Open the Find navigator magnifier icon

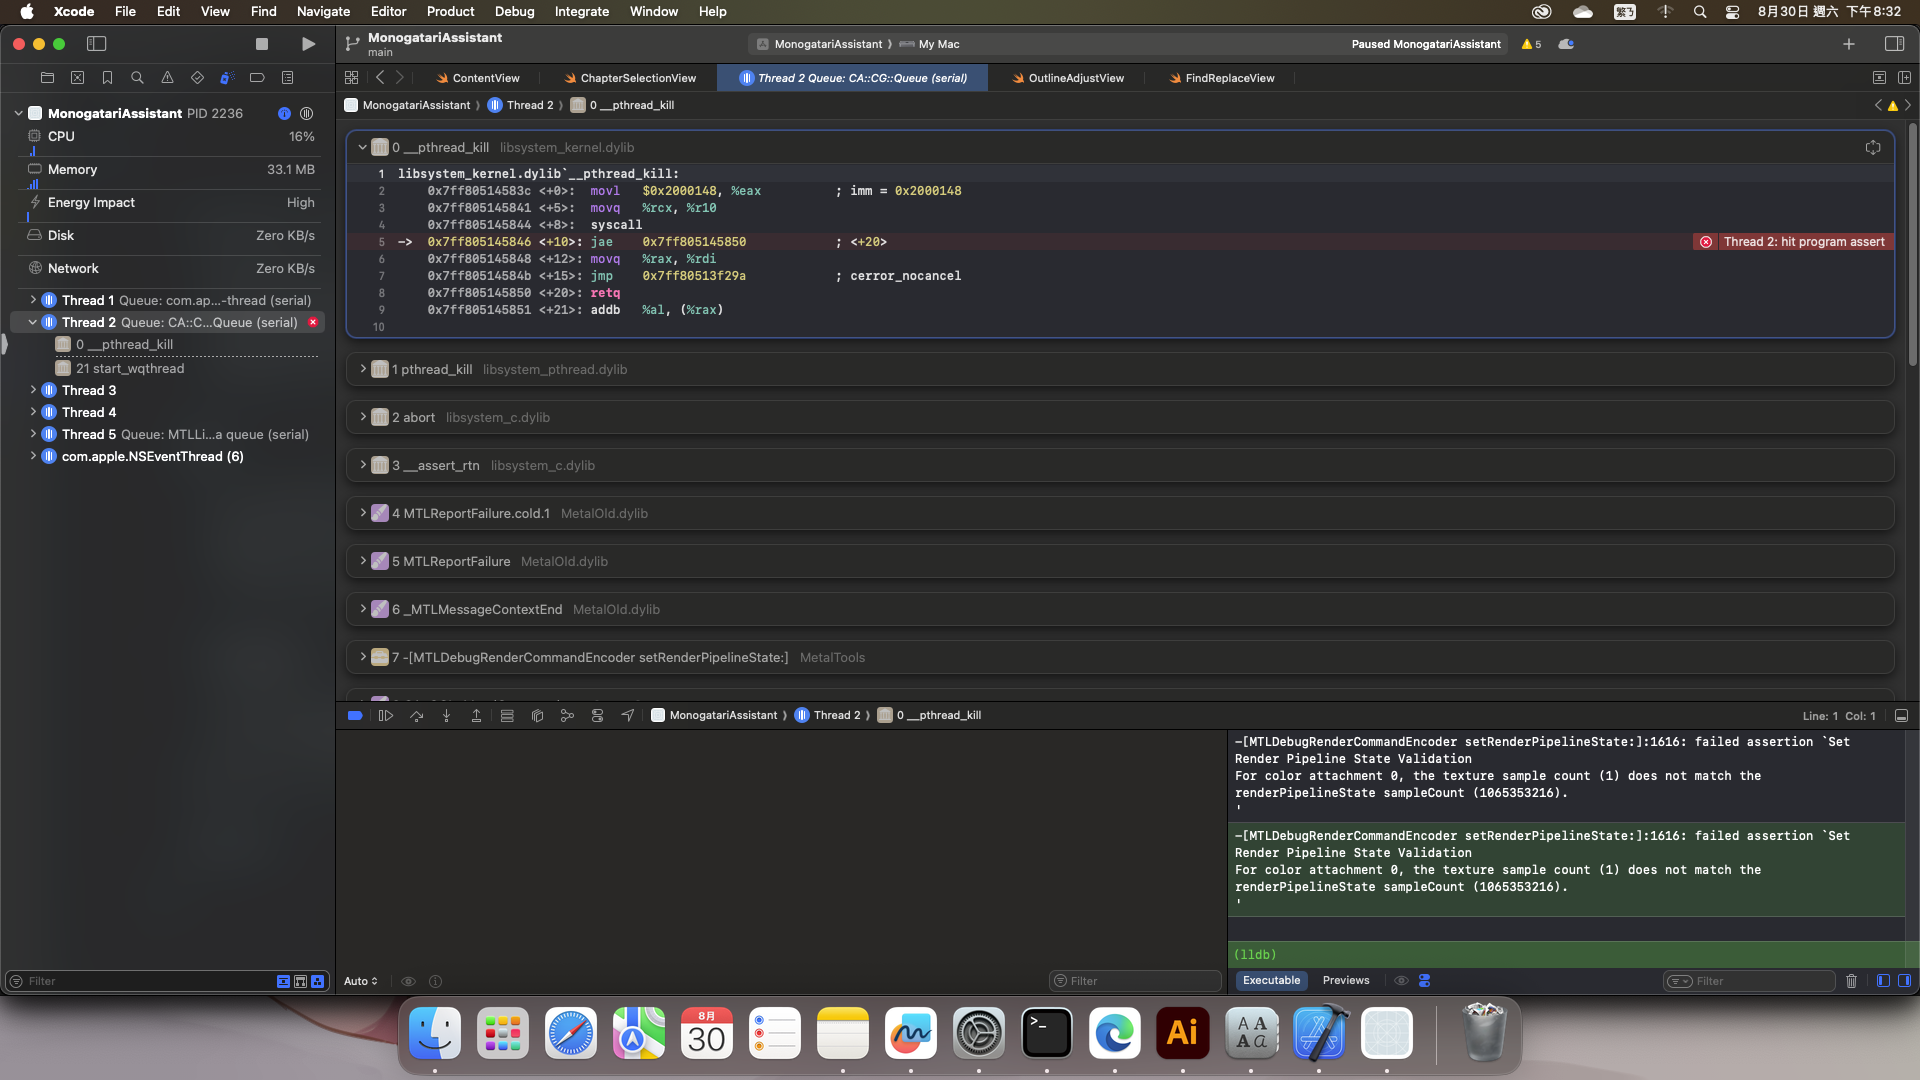point(137,77)
